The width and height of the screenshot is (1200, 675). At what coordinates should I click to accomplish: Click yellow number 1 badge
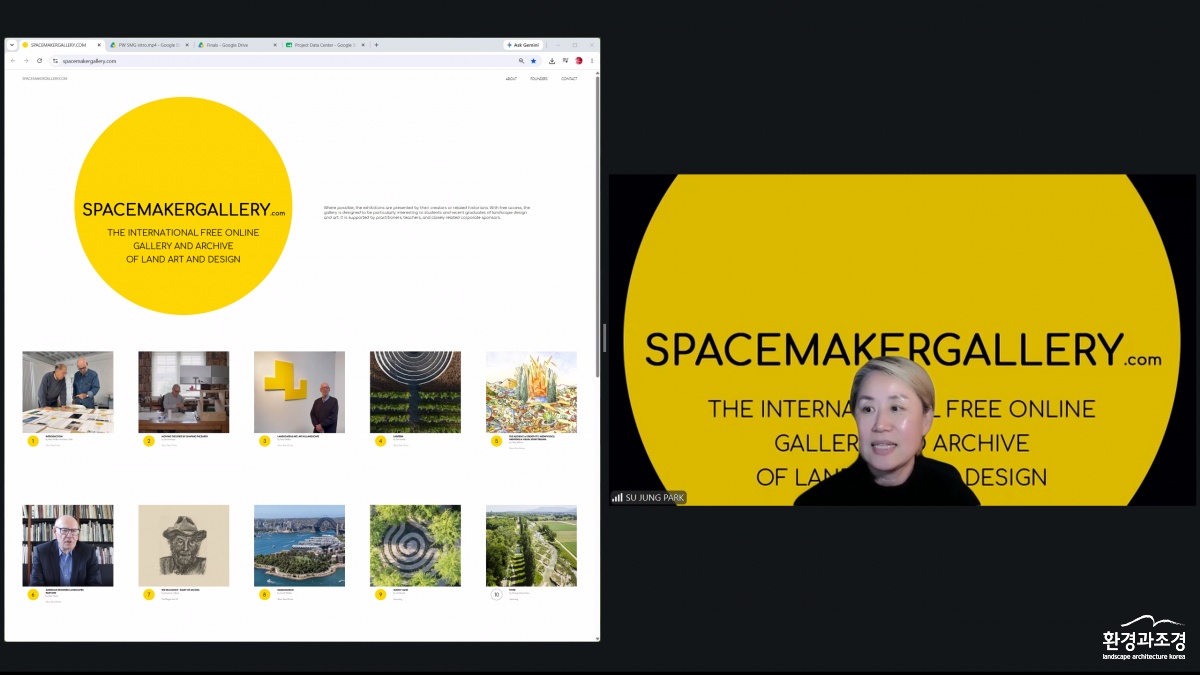[33, 441]
